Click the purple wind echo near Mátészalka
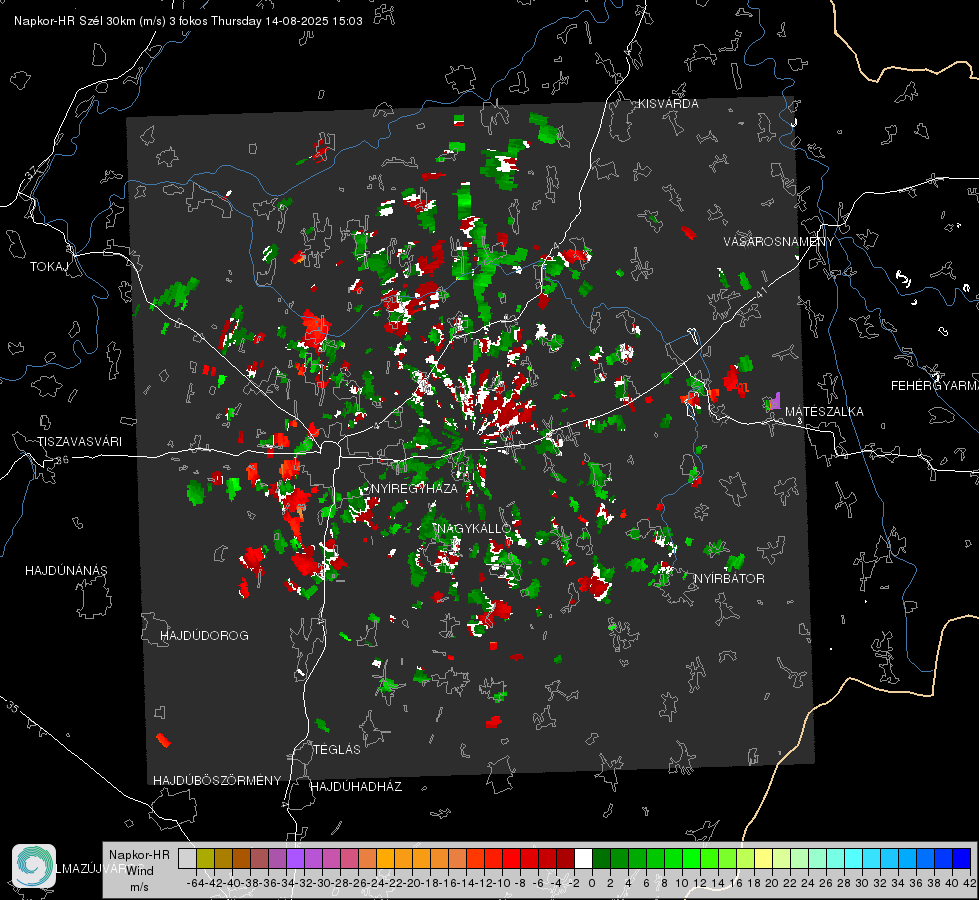 [775, 401]
